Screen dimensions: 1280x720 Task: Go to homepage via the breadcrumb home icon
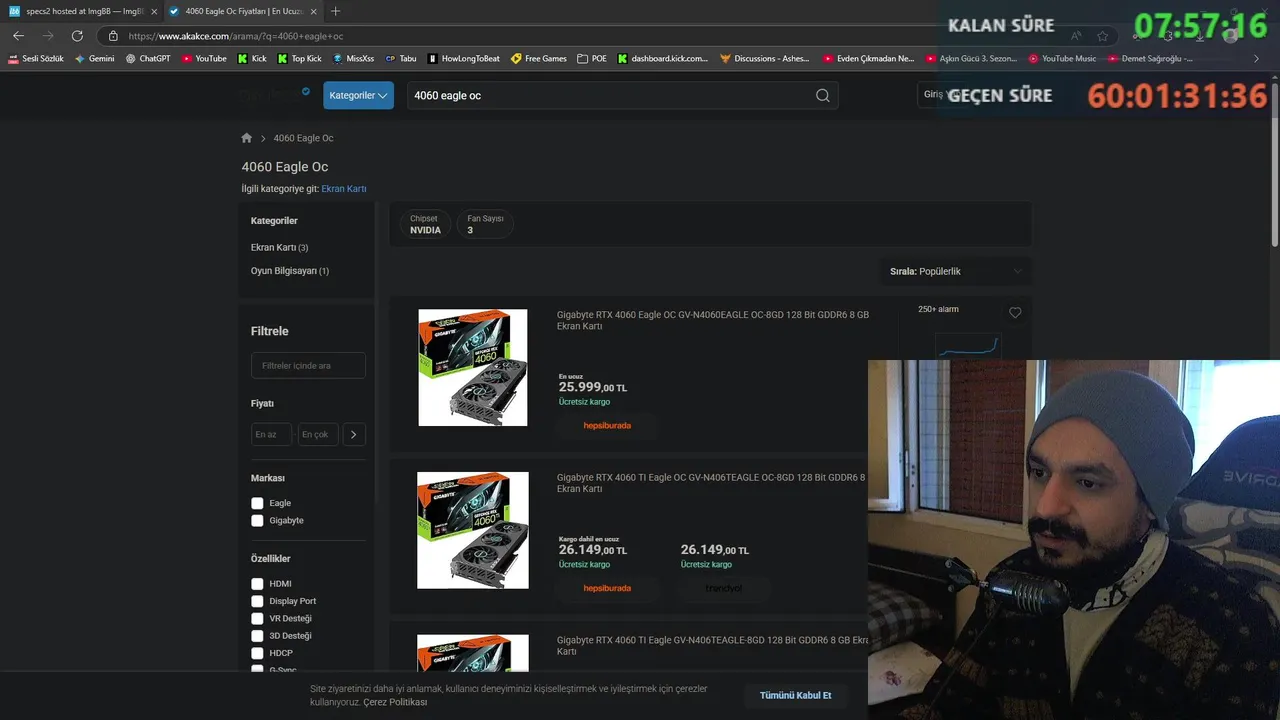[247, 138]
